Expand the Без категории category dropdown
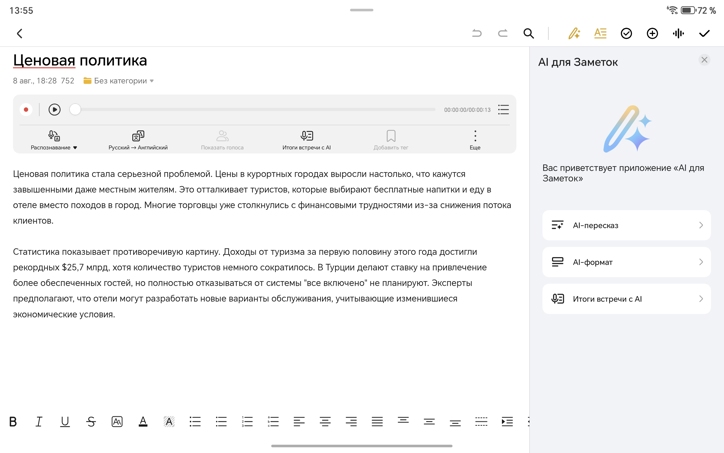This screenshot has height=453, width=724. point(119,81)
